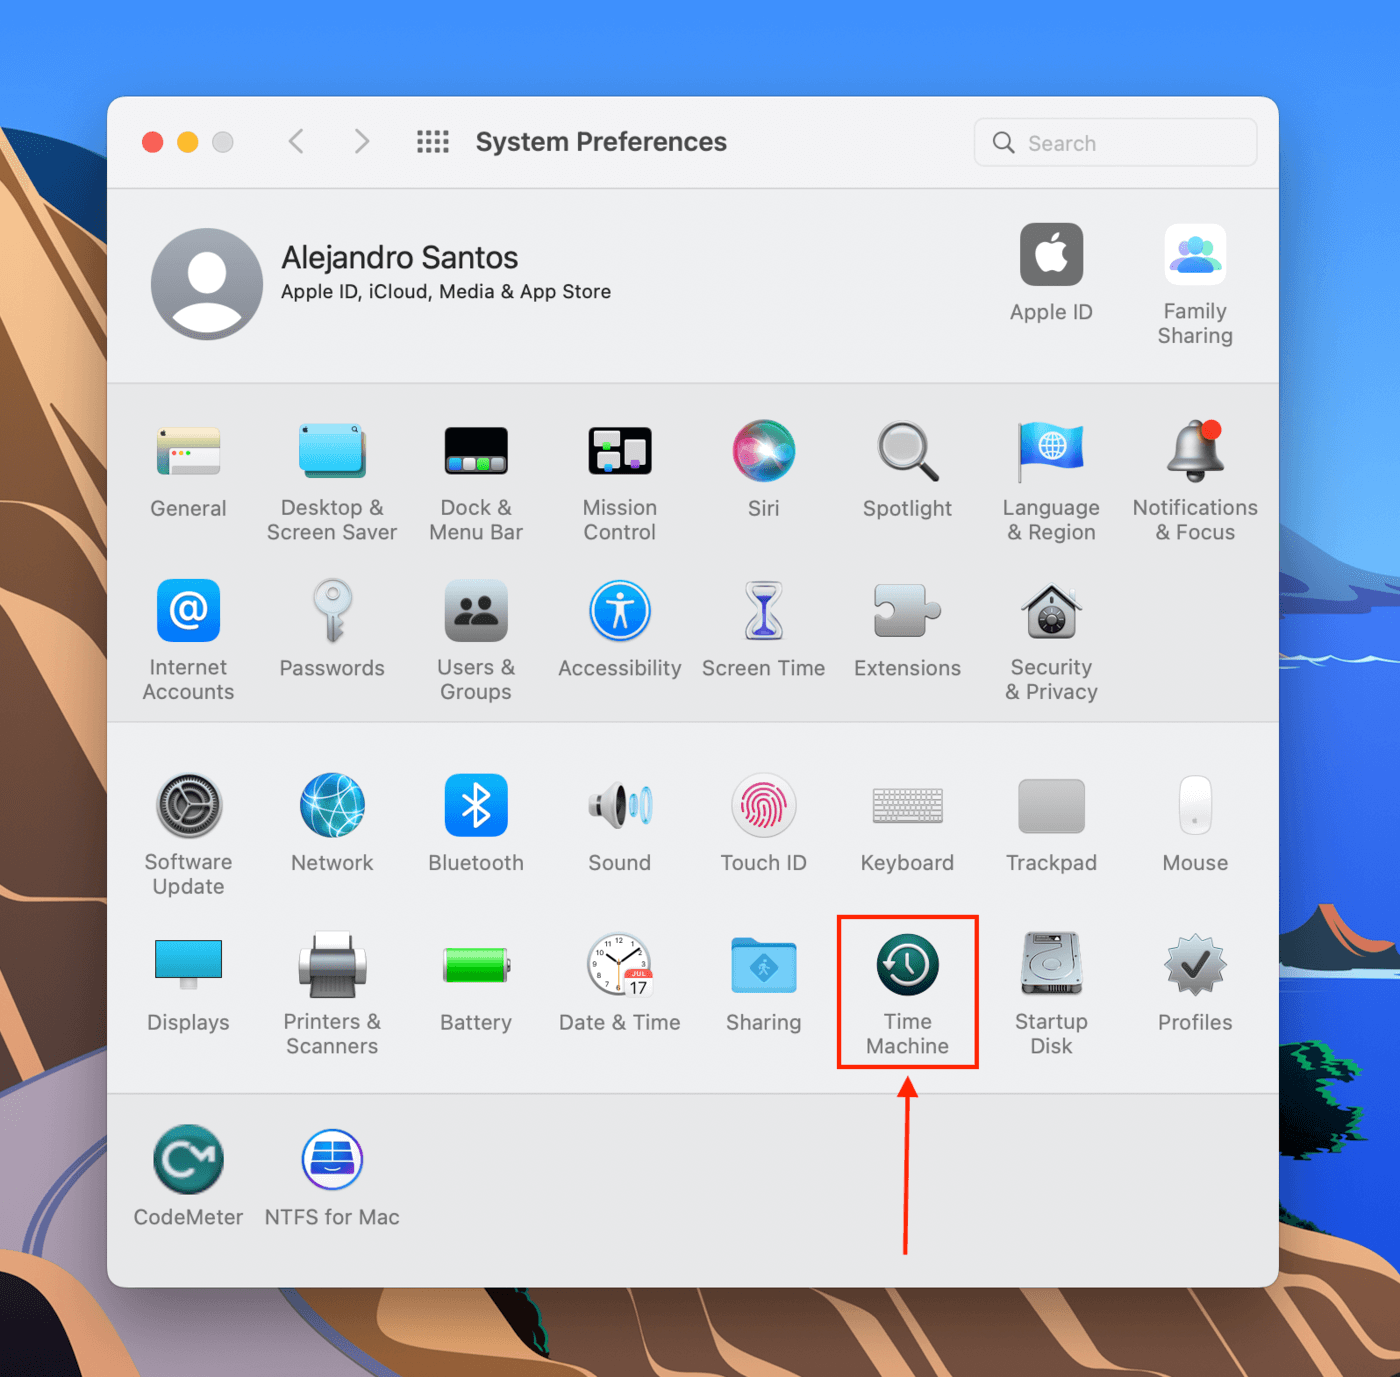Viewport: 1400px width, 1377px height.
Task: Open Time Machine preferences
Action: pos(906,990)
